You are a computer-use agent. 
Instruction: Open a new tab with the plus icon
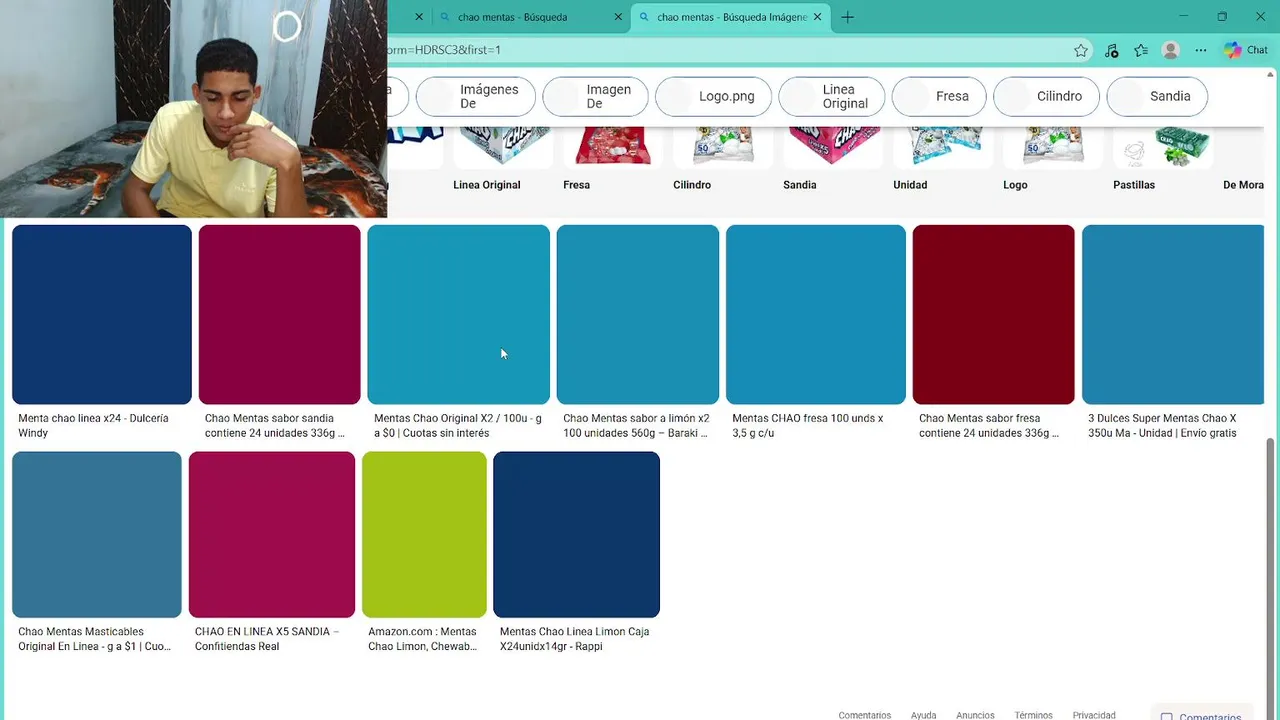click(847, 17)
